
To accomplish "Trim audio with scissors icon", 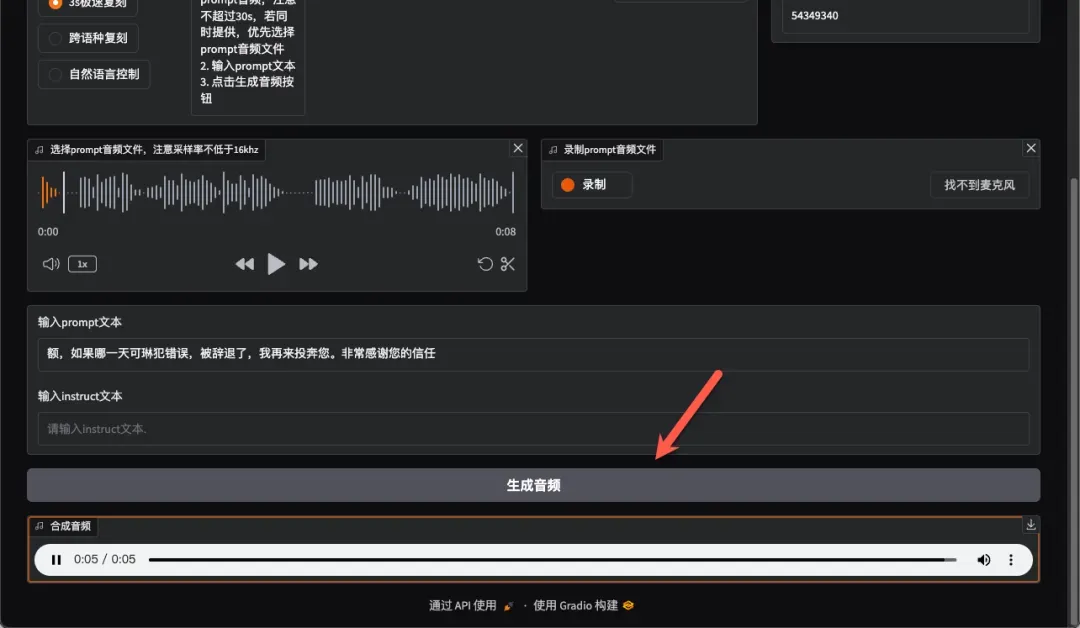I will pos(508,264).
